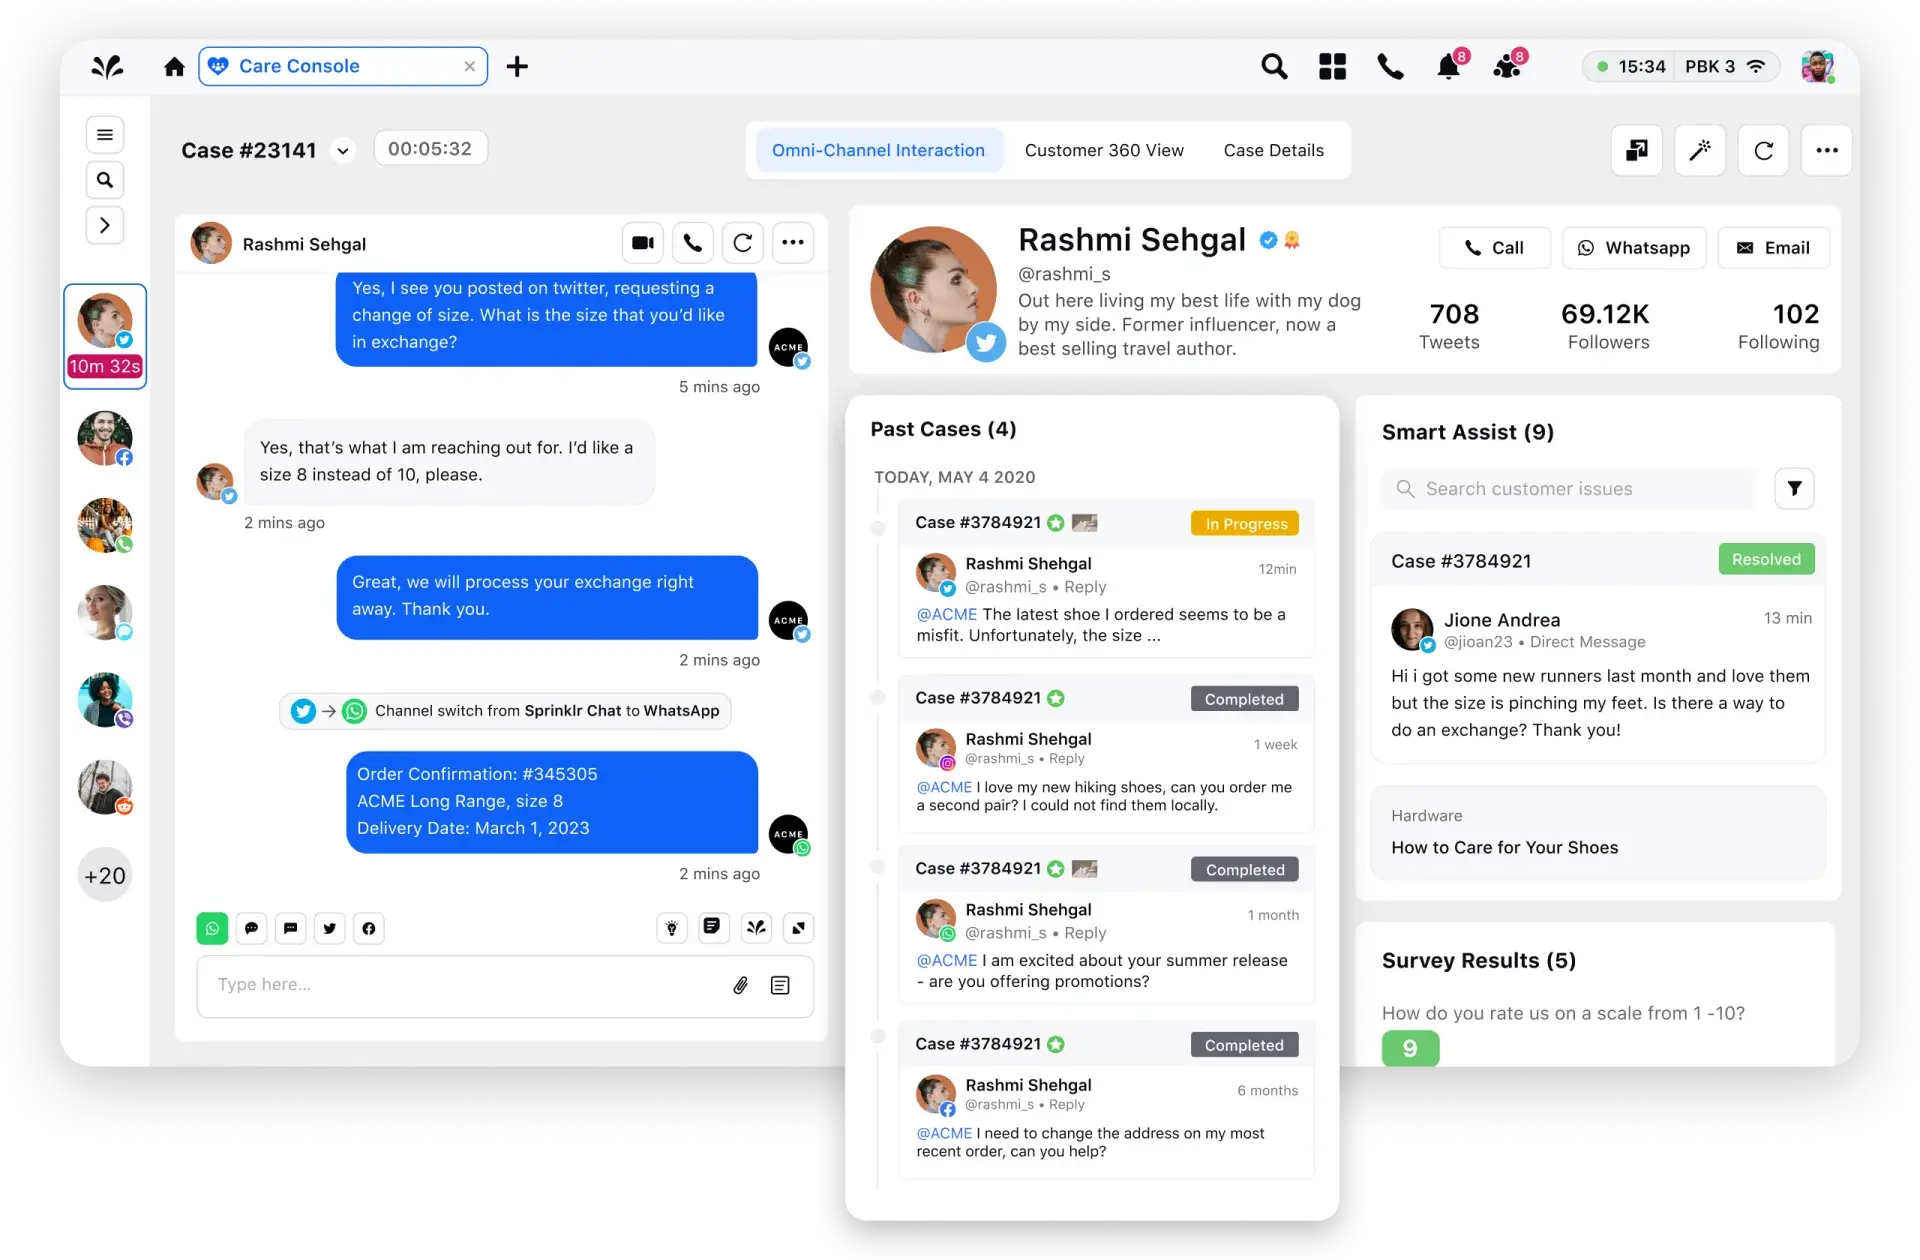Expand Case #23141 dropdown arrow
This screenshot has height=1260, width=1920.
point(344,150)
